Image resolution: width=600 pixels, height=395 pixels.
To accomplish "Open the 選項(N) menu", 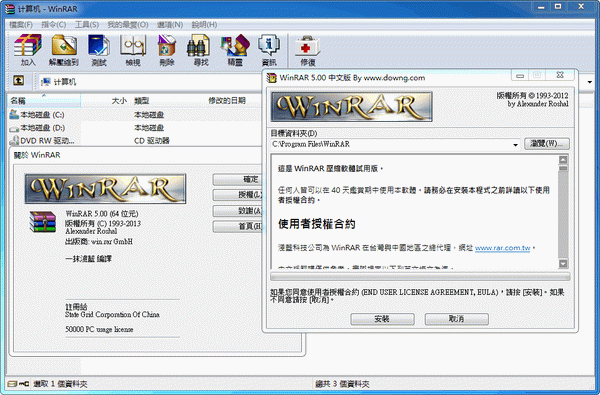I will 170,24.
